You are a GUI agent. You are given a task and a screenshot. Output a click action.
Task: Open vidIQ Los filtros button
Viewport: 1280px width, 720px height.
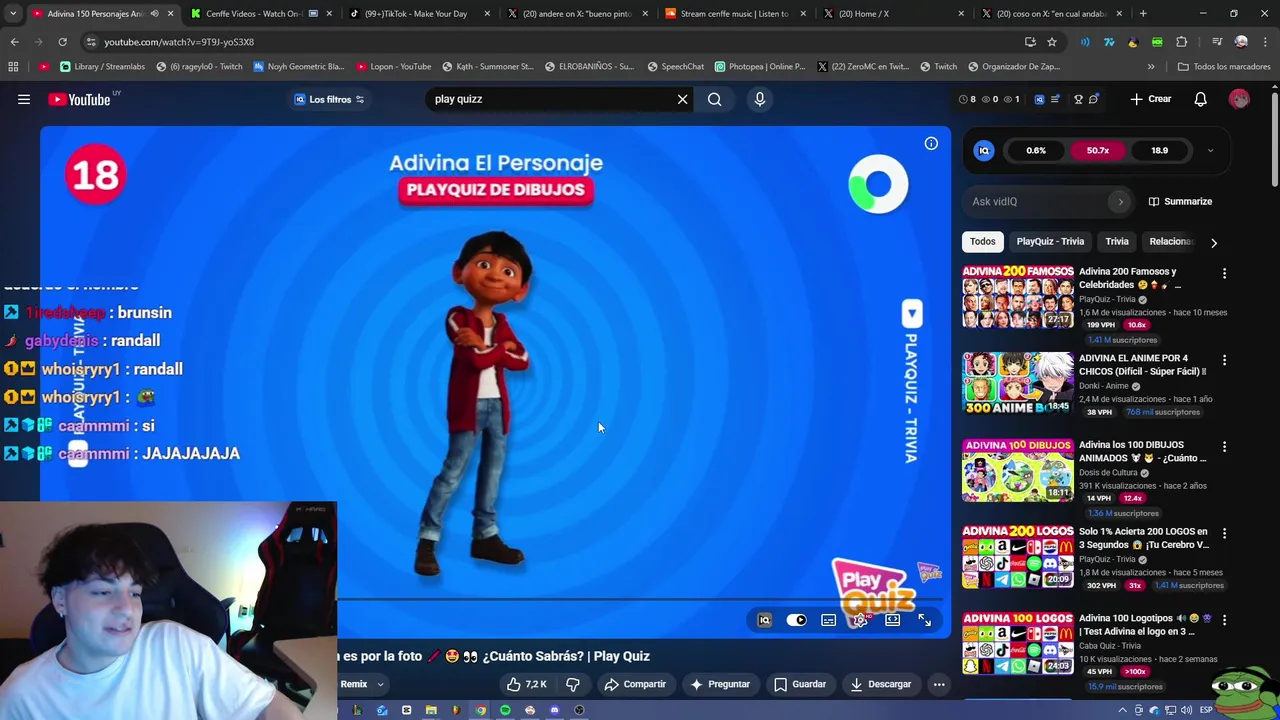[329, 99]
